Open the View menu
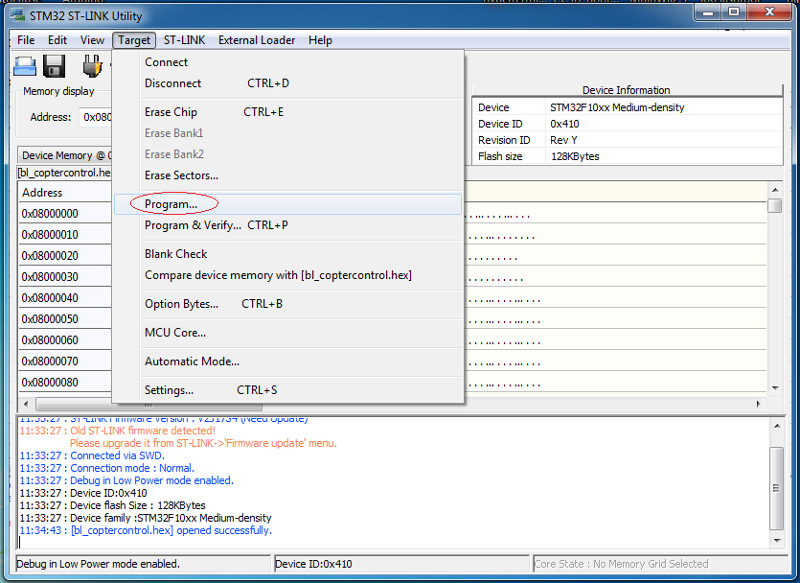Screen dimensions: 800x583 click(92, 40)
